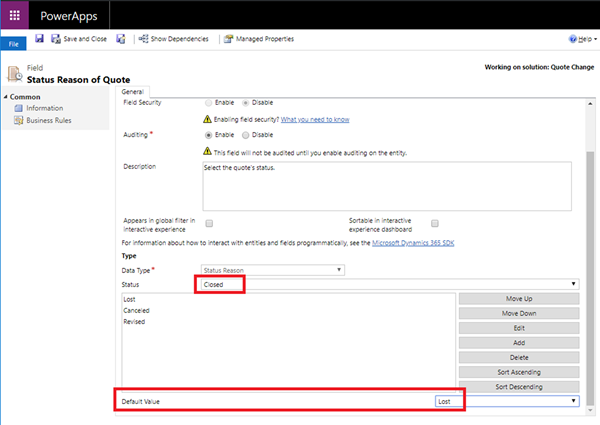Collapse the Common section expander
600x425 pixels.
pyautogui.click(x=8, y=97)
